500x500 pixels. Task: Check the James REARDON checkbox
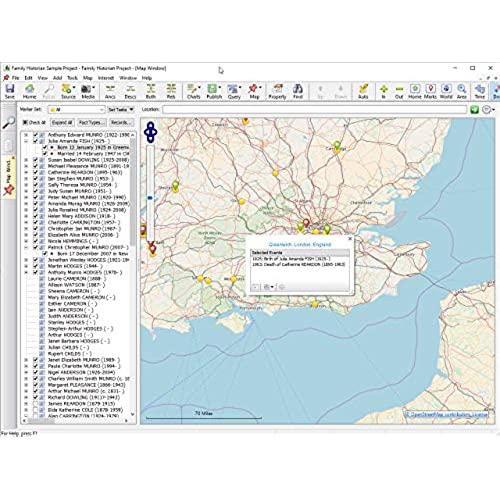pos(35,403)
